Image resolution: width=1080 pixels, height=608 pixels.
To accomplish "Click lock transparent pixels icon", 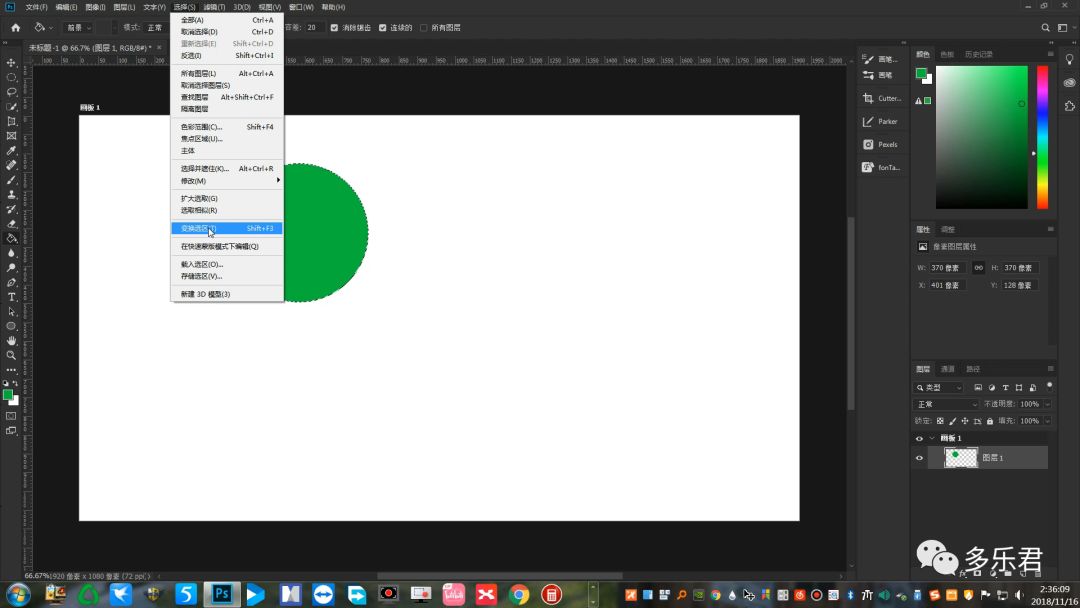I will (940, 421).
